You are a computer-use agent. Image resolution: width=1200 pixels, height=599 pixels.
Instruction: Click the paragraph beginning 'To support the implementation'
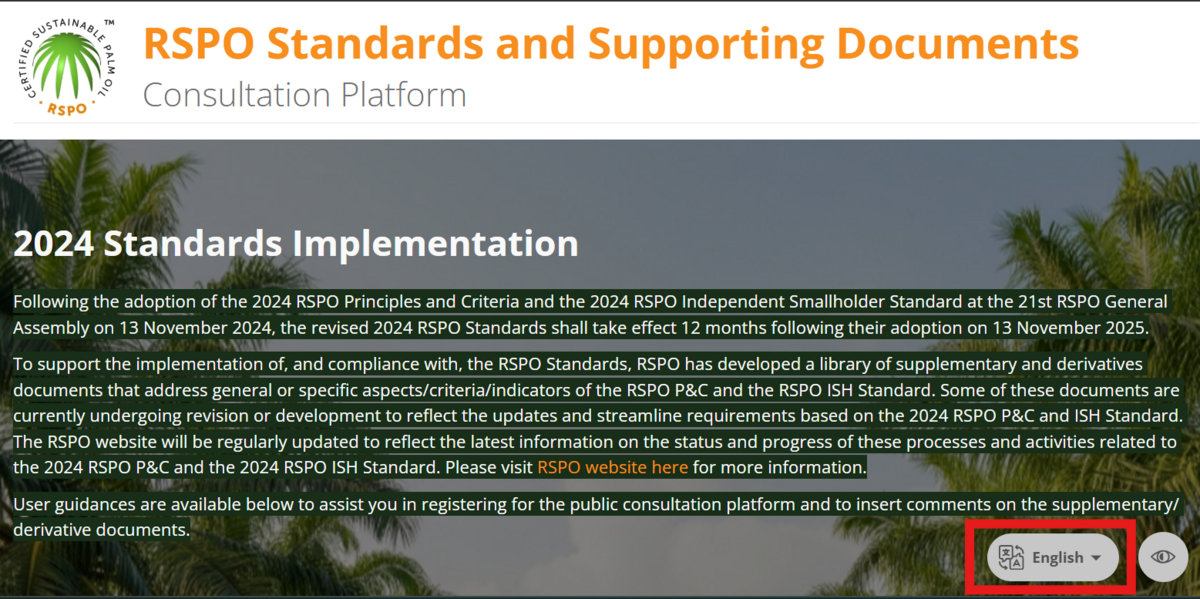pos(590,415)
